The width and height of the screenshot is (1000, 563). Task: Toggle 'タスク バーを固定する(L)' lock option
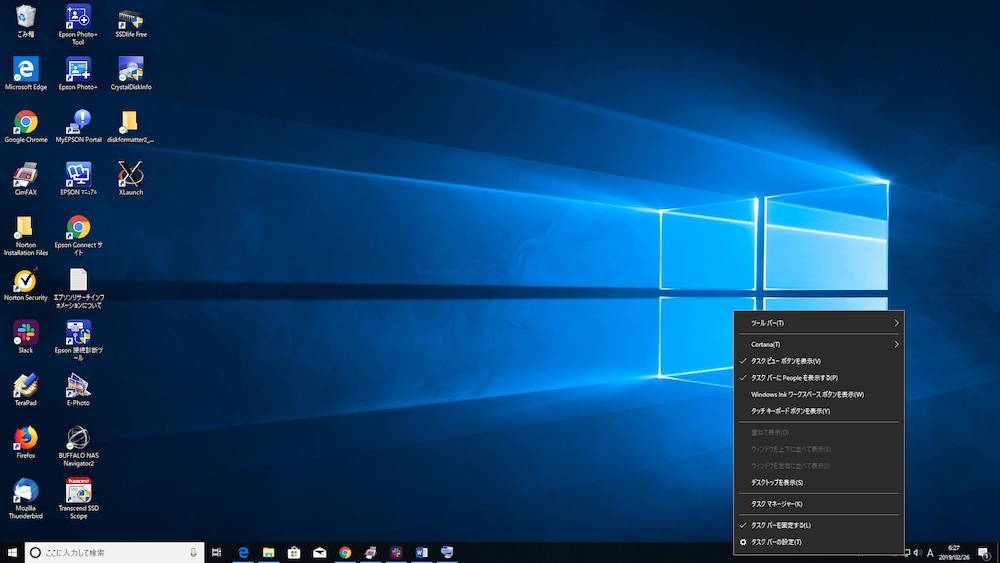819,525
